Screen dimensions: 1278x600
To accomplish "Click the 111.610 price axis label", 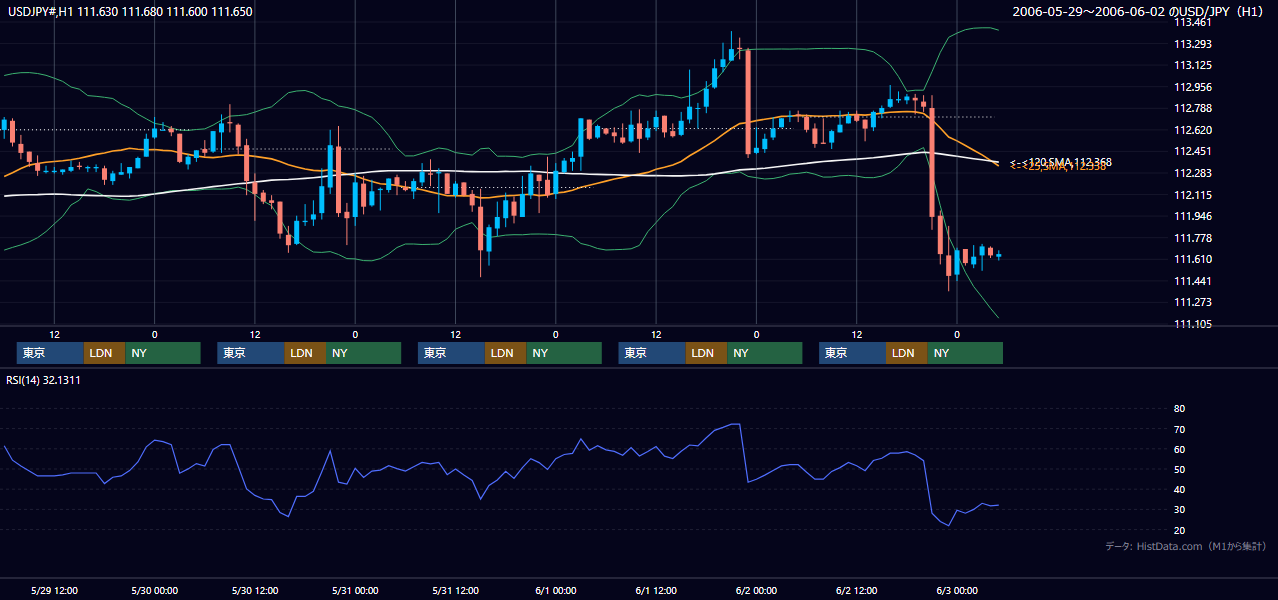I will pos(1193,260).
